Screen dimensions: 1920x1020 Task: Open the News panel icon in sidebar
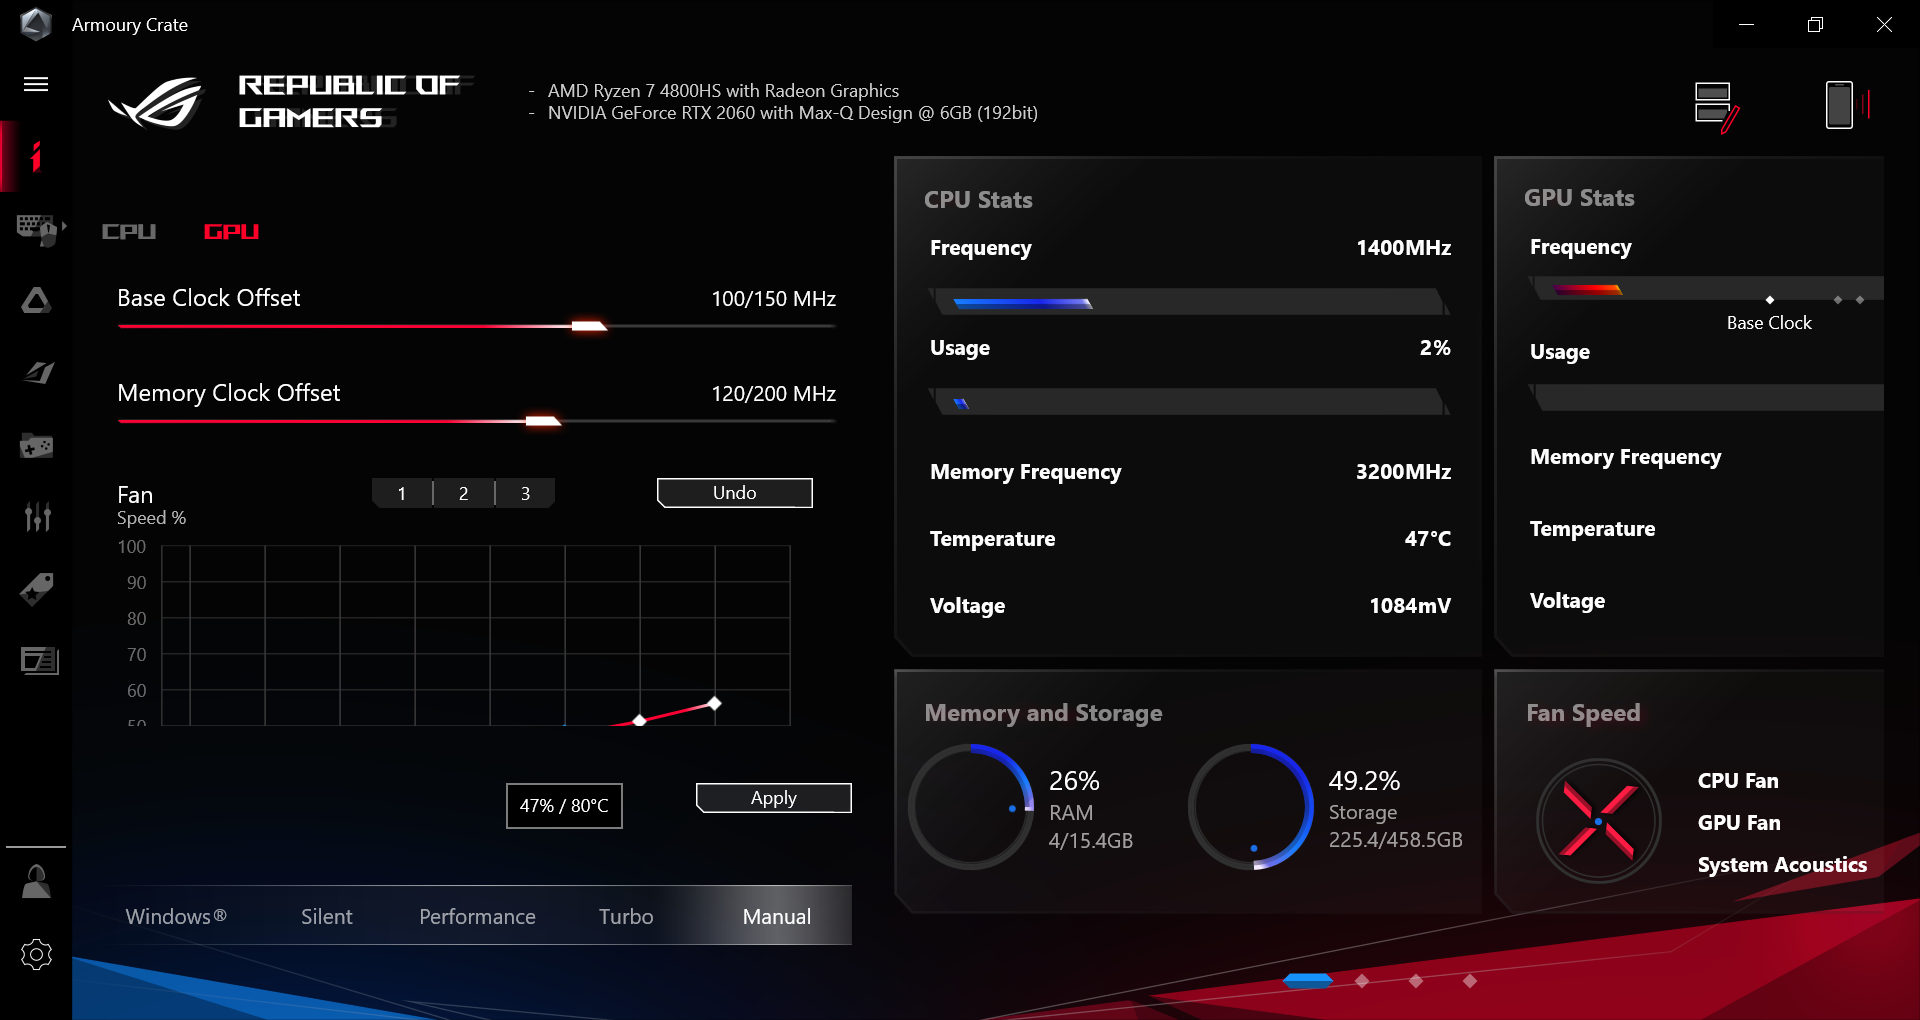click(39, 661)
